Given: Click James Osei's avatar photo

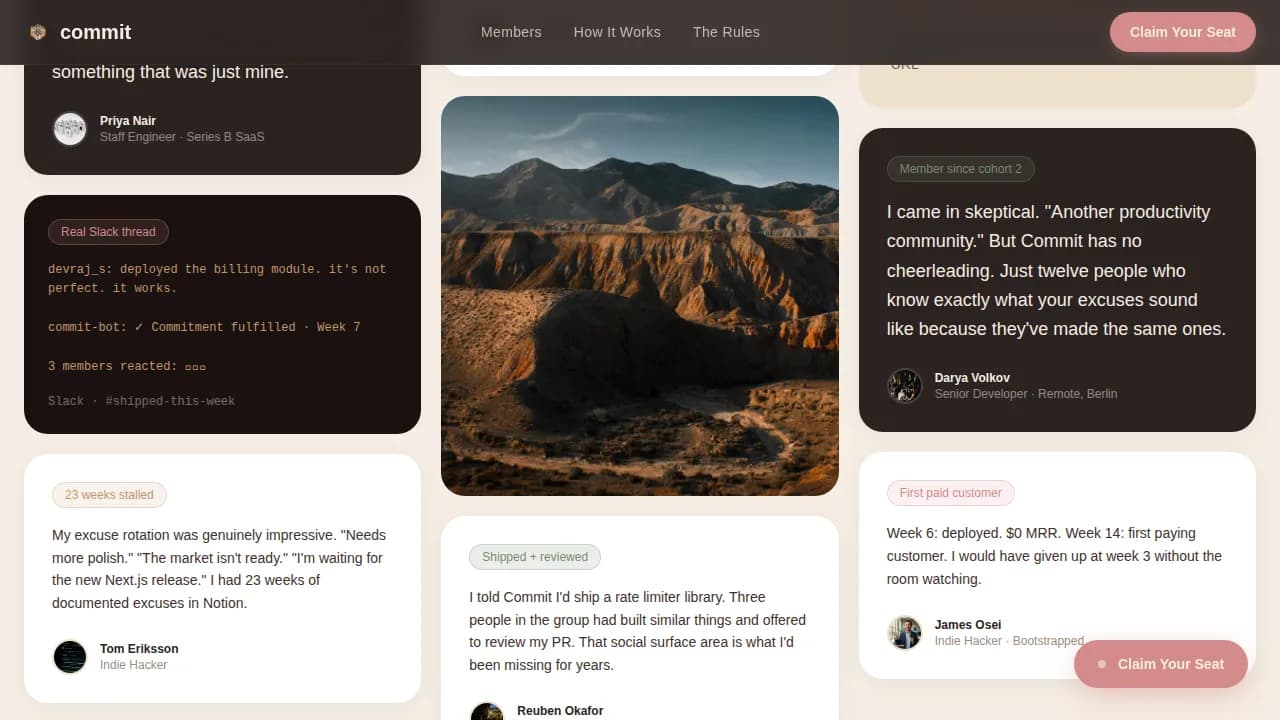Looking at the screenshot, I should point(904,632).
